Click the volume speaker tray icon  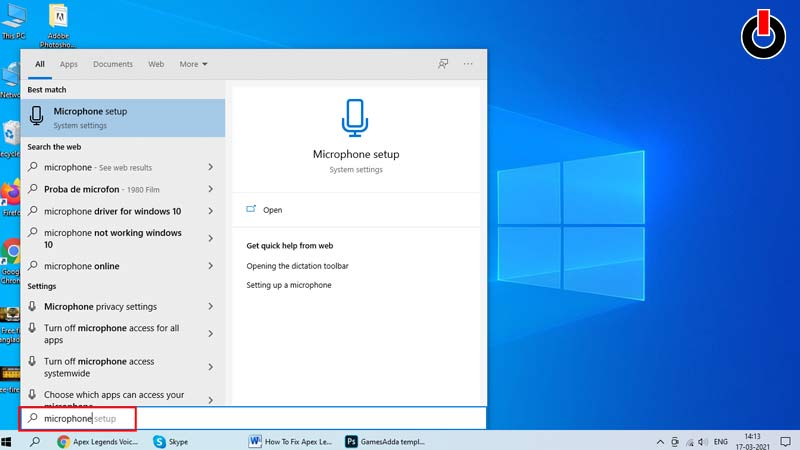coord(703,442)
